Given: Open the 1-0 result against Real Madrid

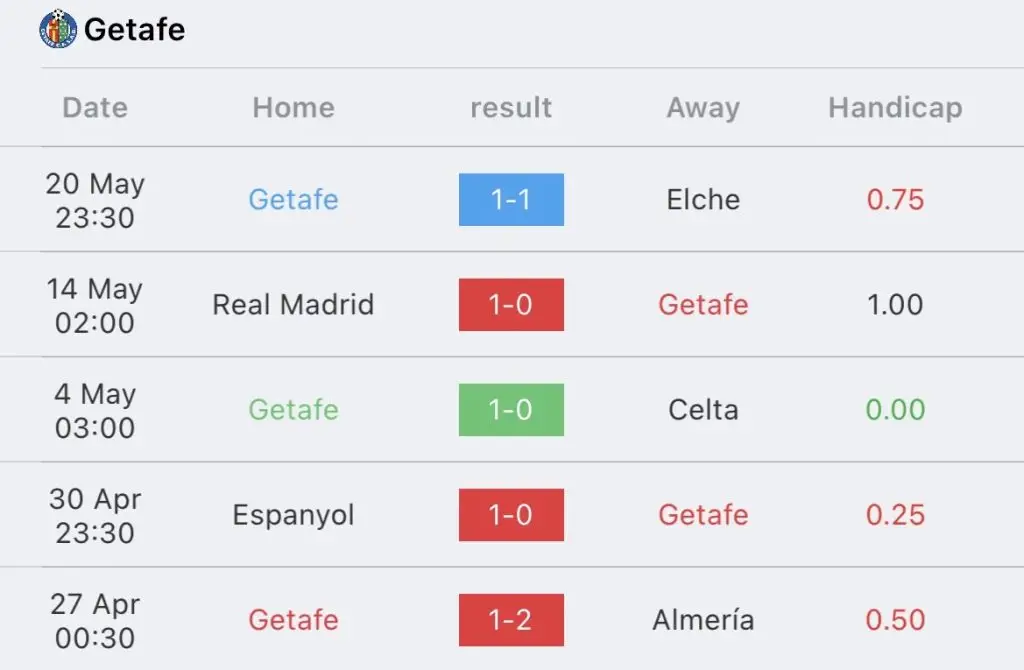Looking at the screenshot, I should tap(511, 305).
